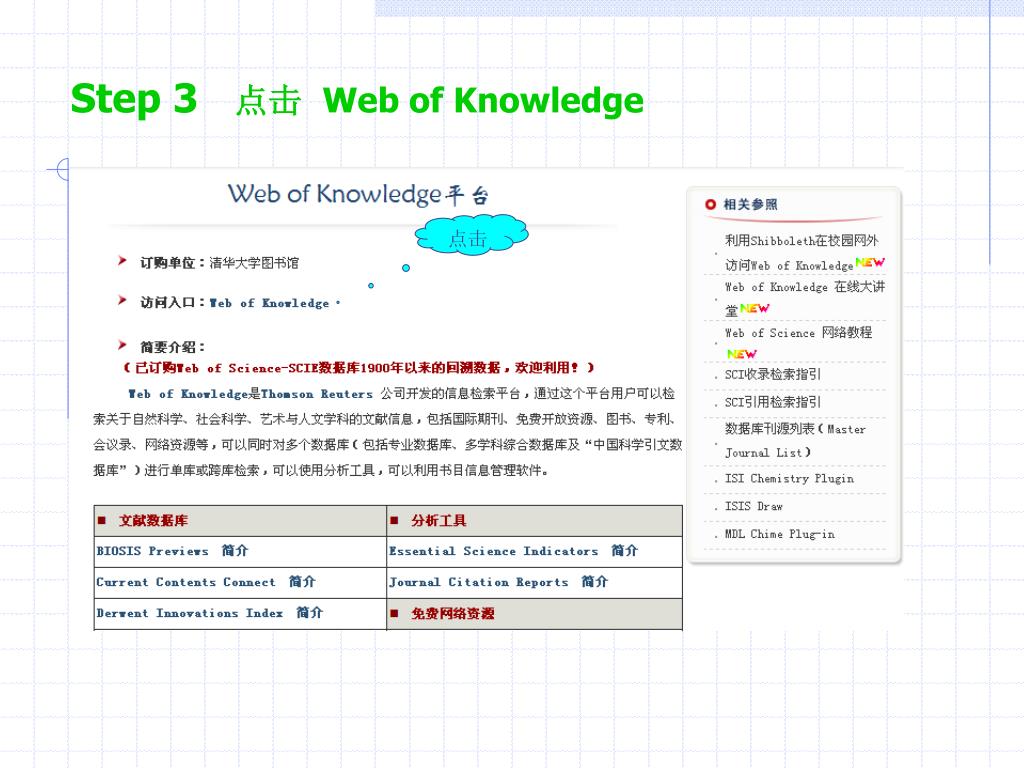Image resolution: width=1024 pixels, height=768 pixels.
Task: Open MDL Chime Plug-in link
Action: pyautogui.click(x=780, y=534)
